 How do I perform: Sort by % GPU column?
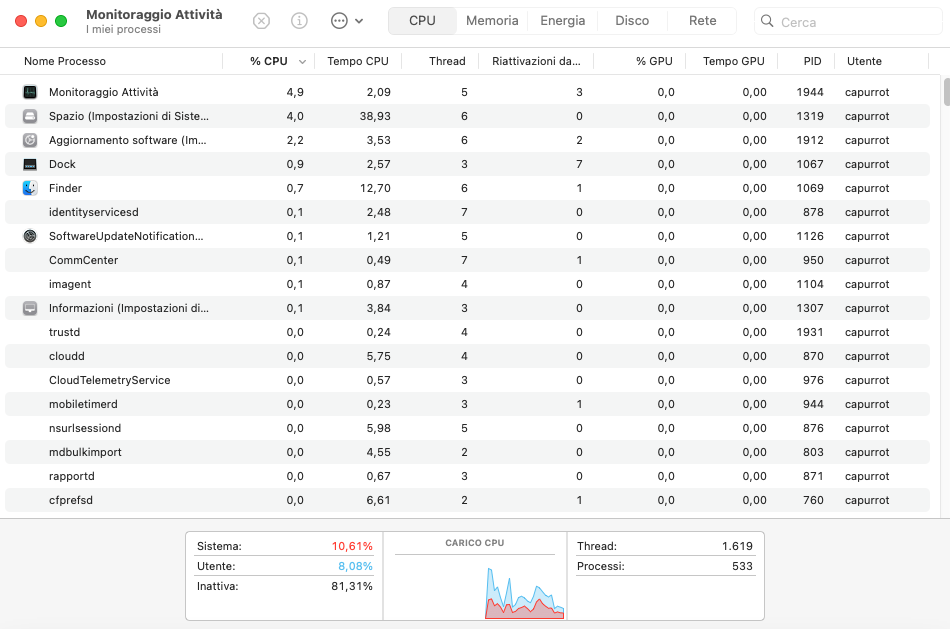654,61
